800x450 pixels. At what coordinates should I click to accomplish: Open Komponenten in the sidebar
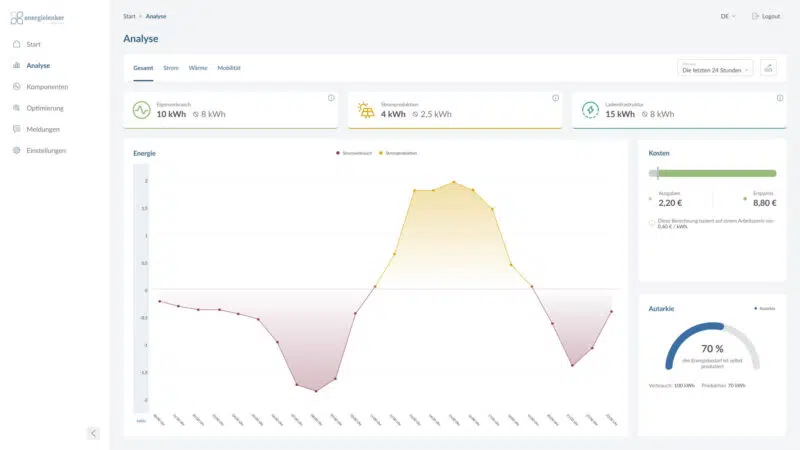click(47, 87)
